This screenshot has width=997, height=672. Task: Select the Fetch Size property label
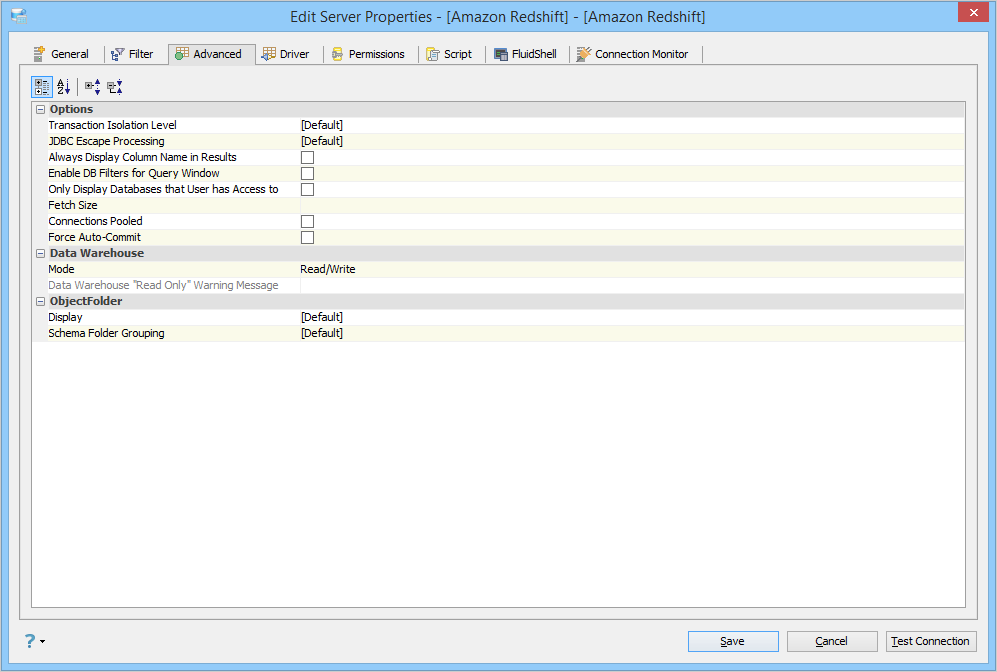[72, 205]
